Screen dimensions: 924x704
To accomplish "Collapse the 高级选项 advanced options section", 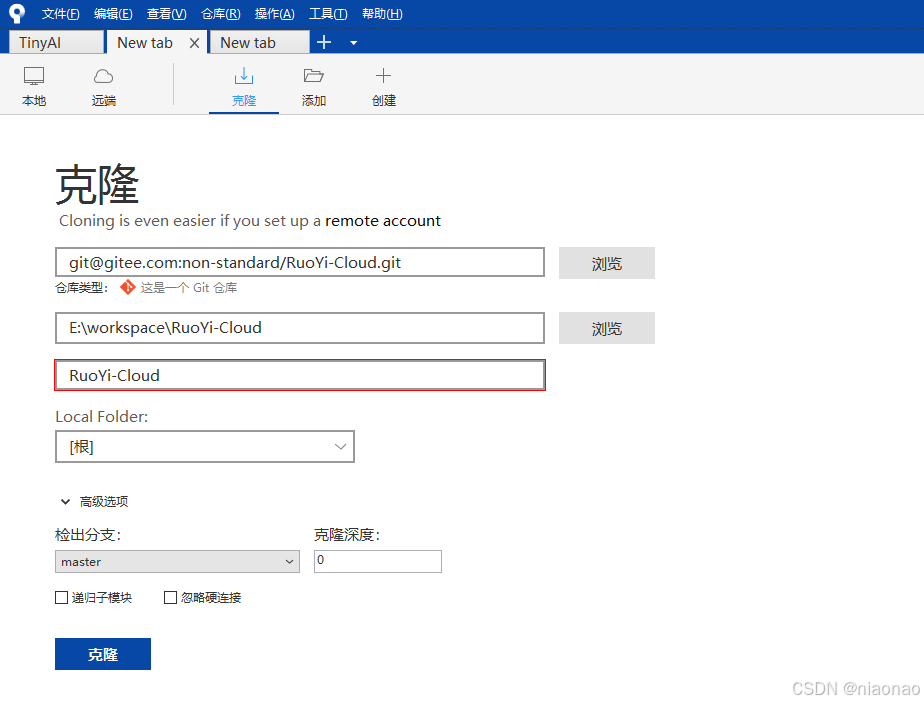I will [65, 501].
